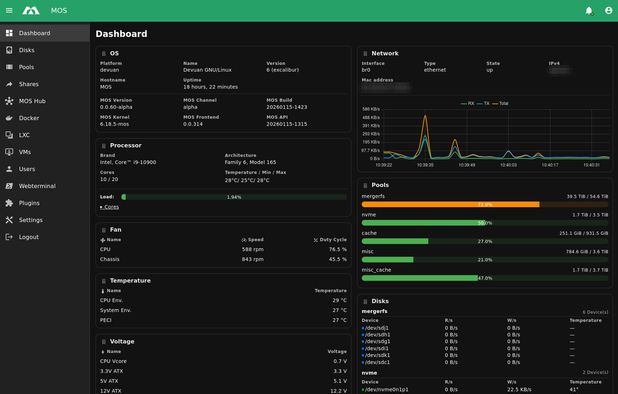
Task: Select the /dev/sdj1 device row
Action: (485, 328)
